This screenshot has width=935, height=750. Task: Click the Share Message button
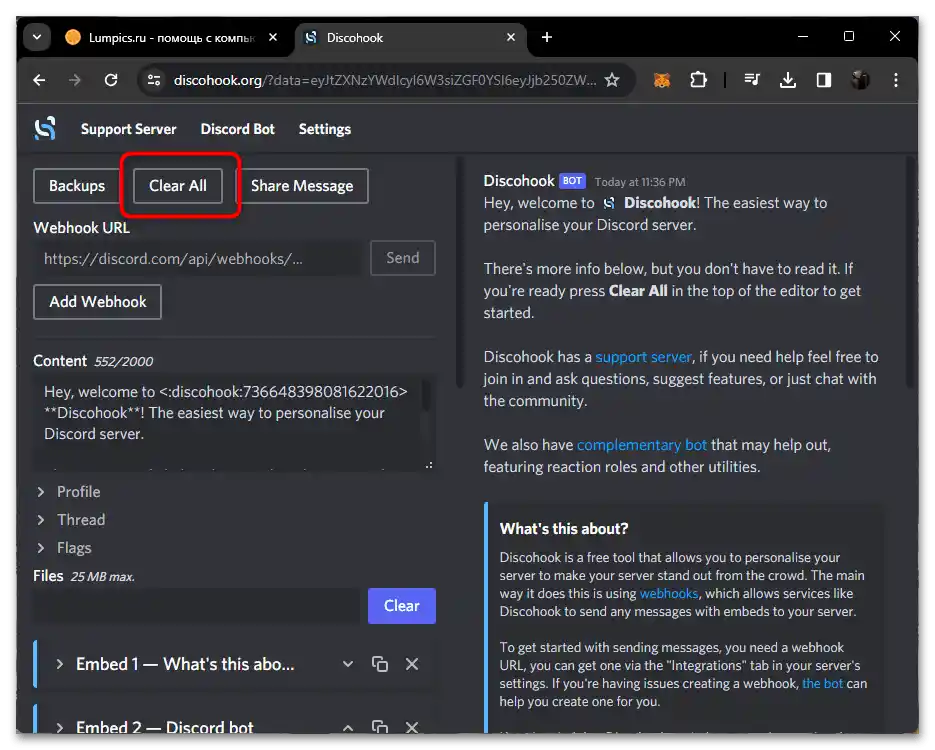302,186
